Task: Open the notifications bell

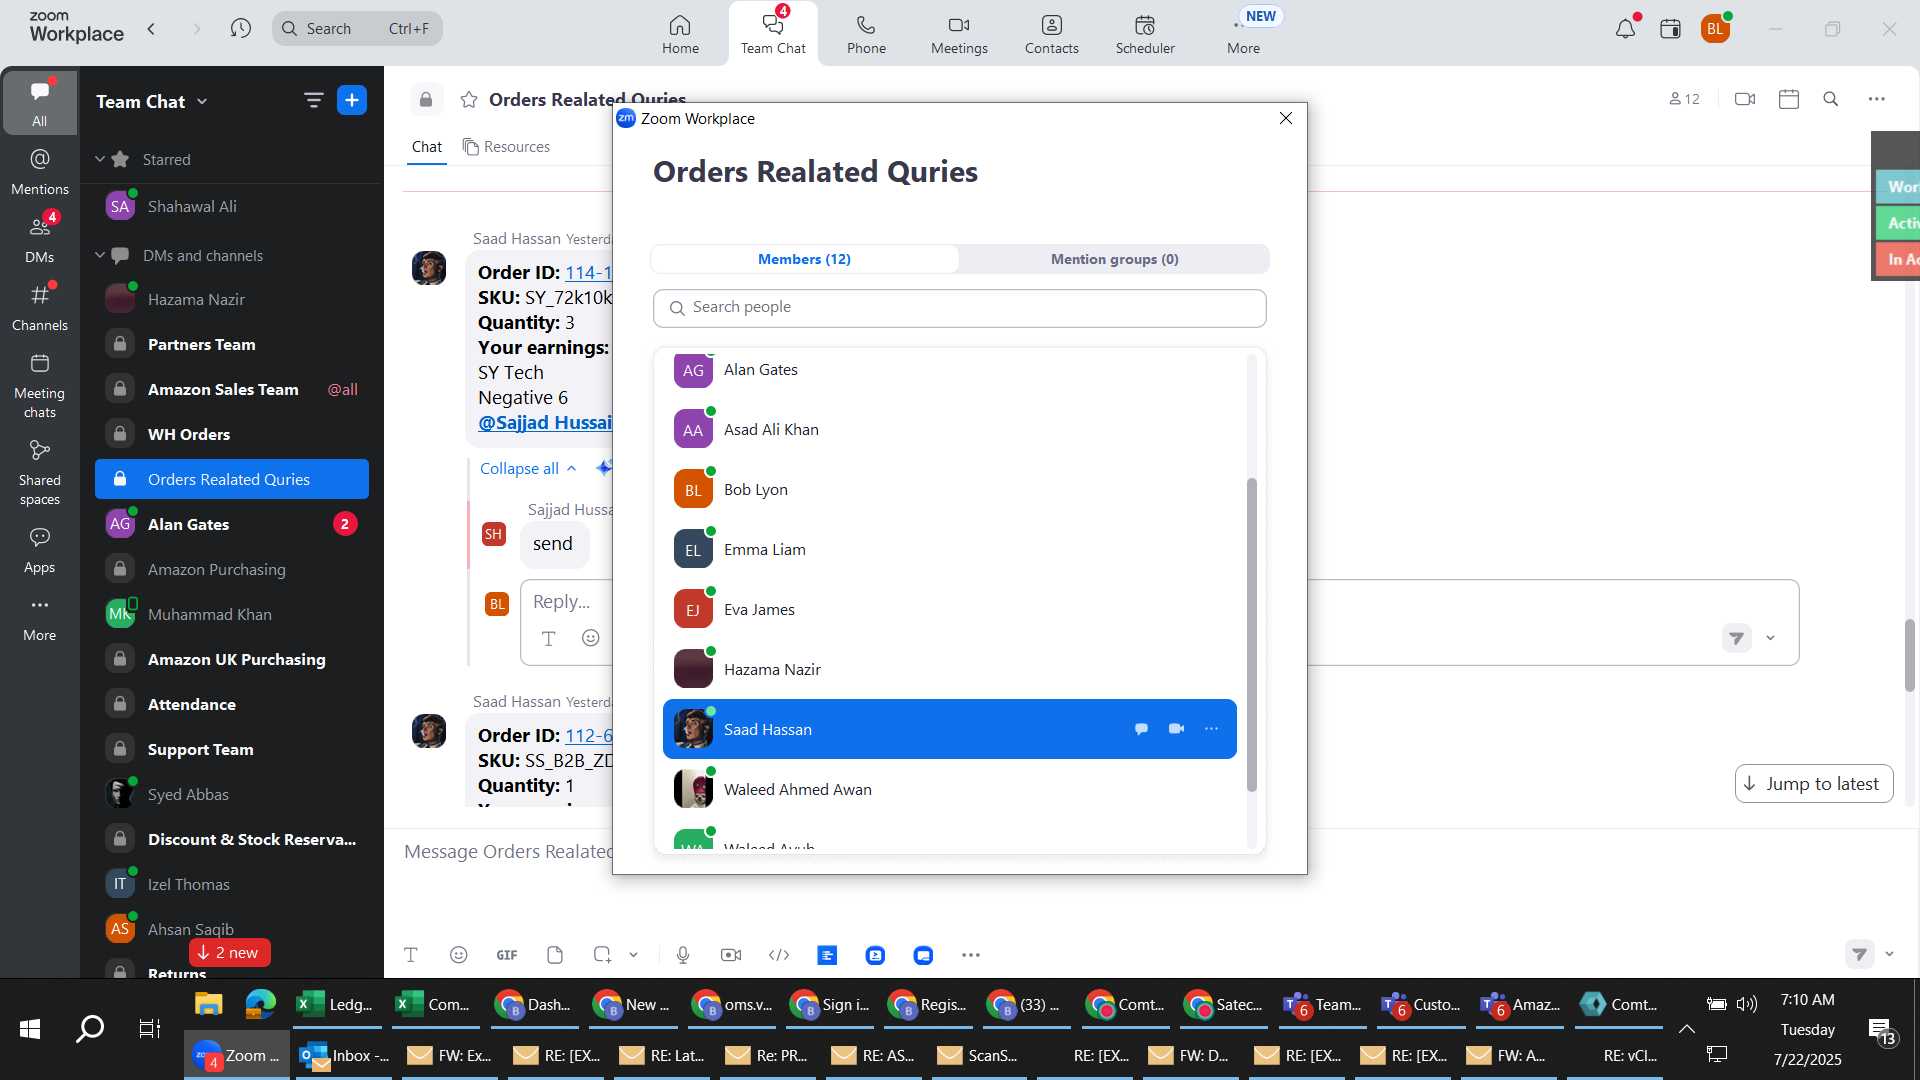Action: click(1625, 29)
